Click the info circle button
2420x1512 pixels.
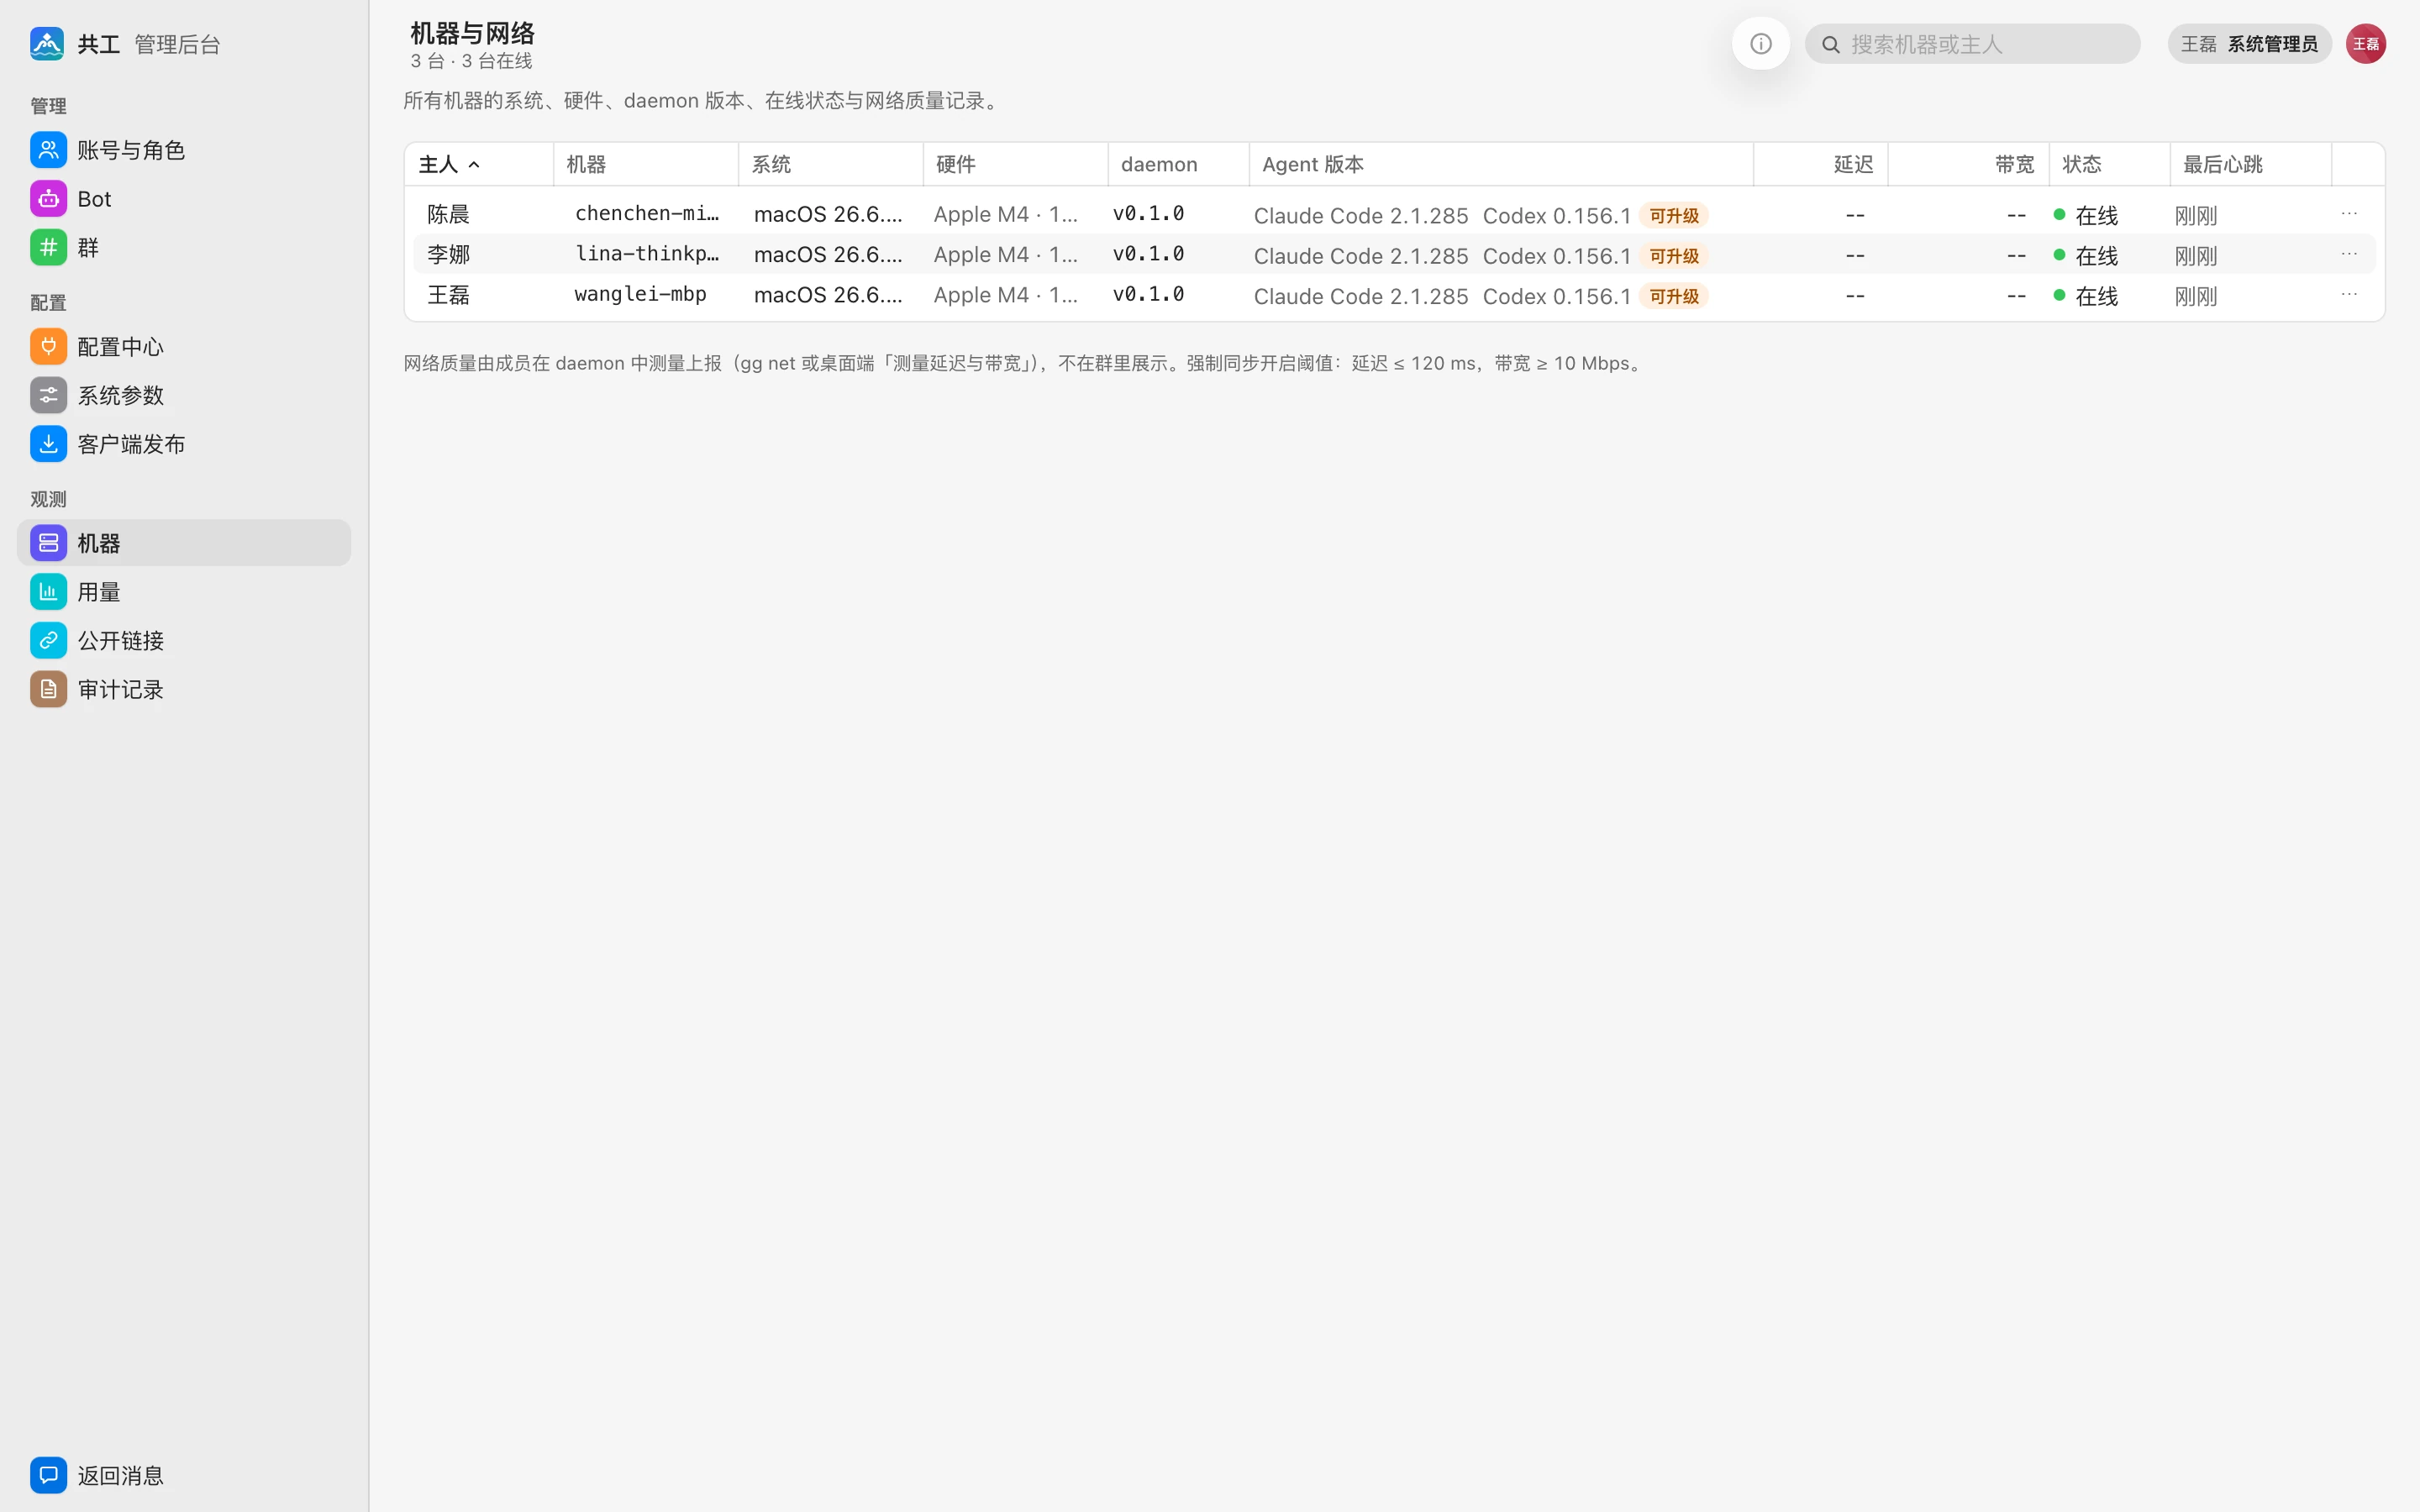(1761, 44)
